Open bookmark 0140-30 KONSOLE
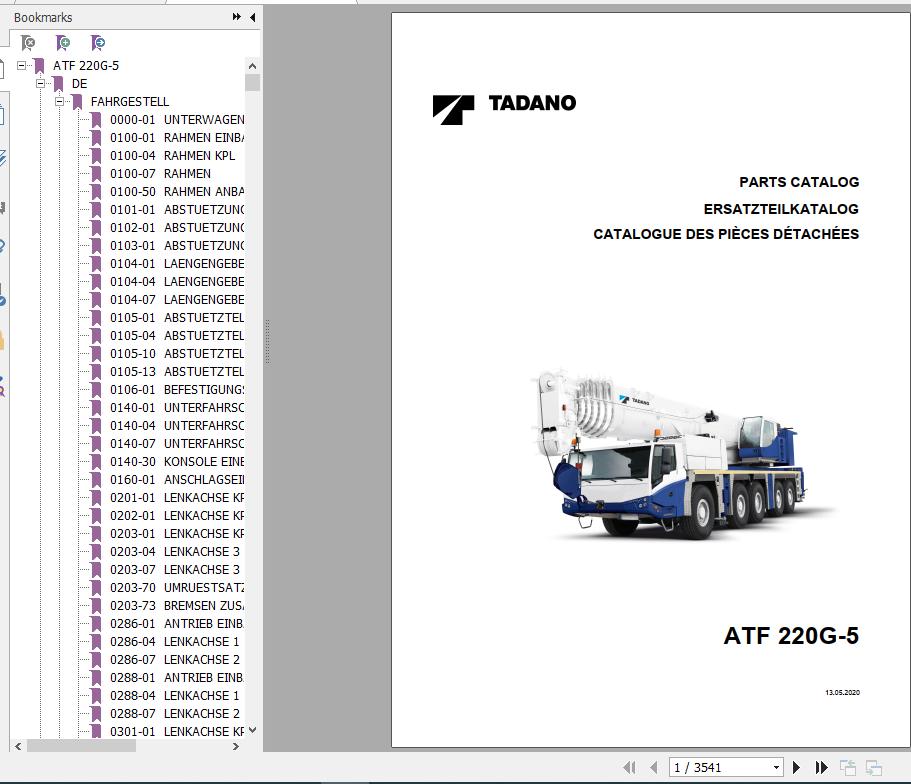Screen dimensions: 911x784 point(177,462)
